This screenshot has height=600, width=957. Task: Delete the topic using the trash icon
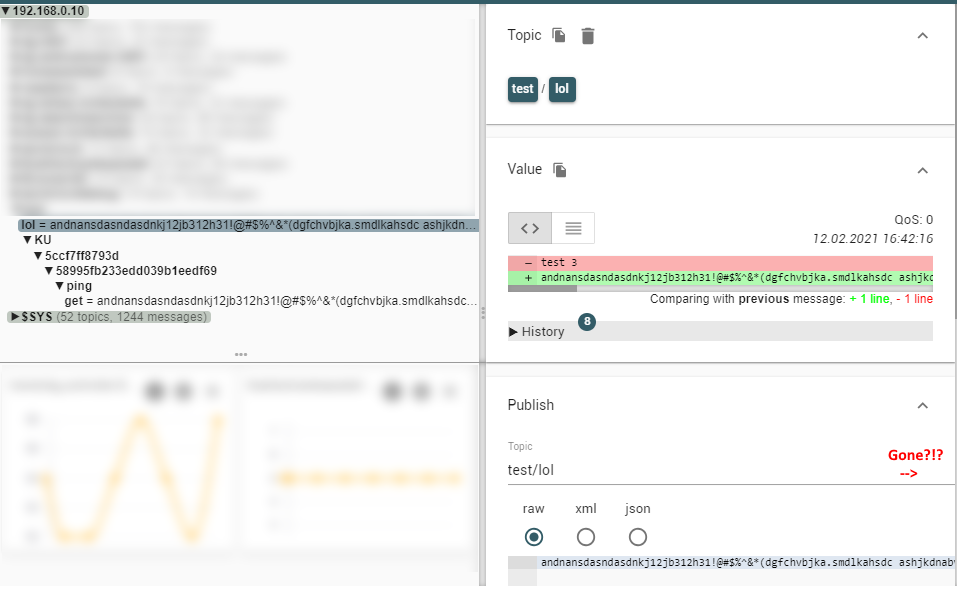click(588, 35)
